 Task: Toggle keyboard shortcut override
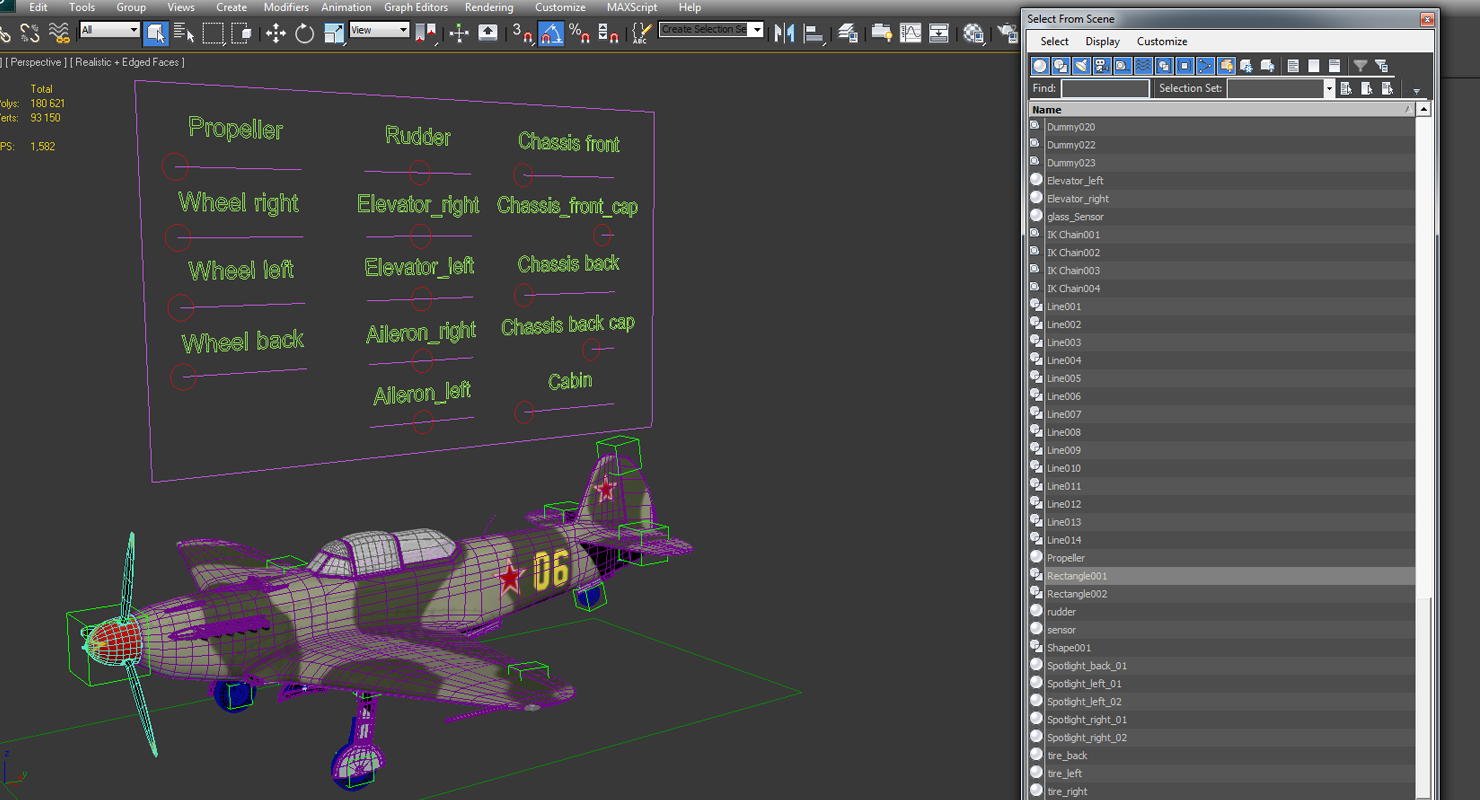tap(488, 32)
